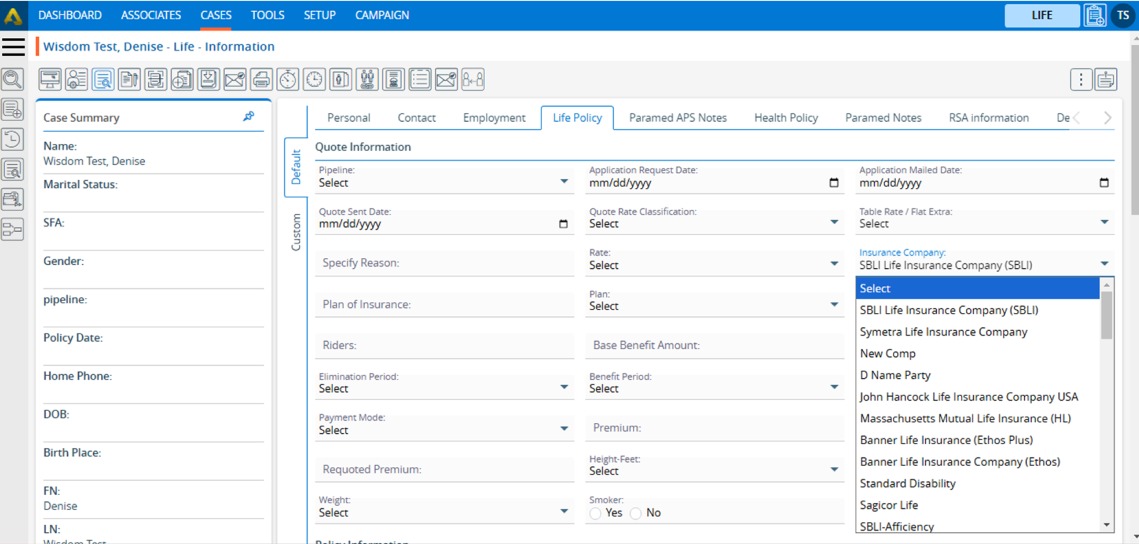Select Yes for Smoker
The image size is (1139, 544).
[x=596, y=513]
